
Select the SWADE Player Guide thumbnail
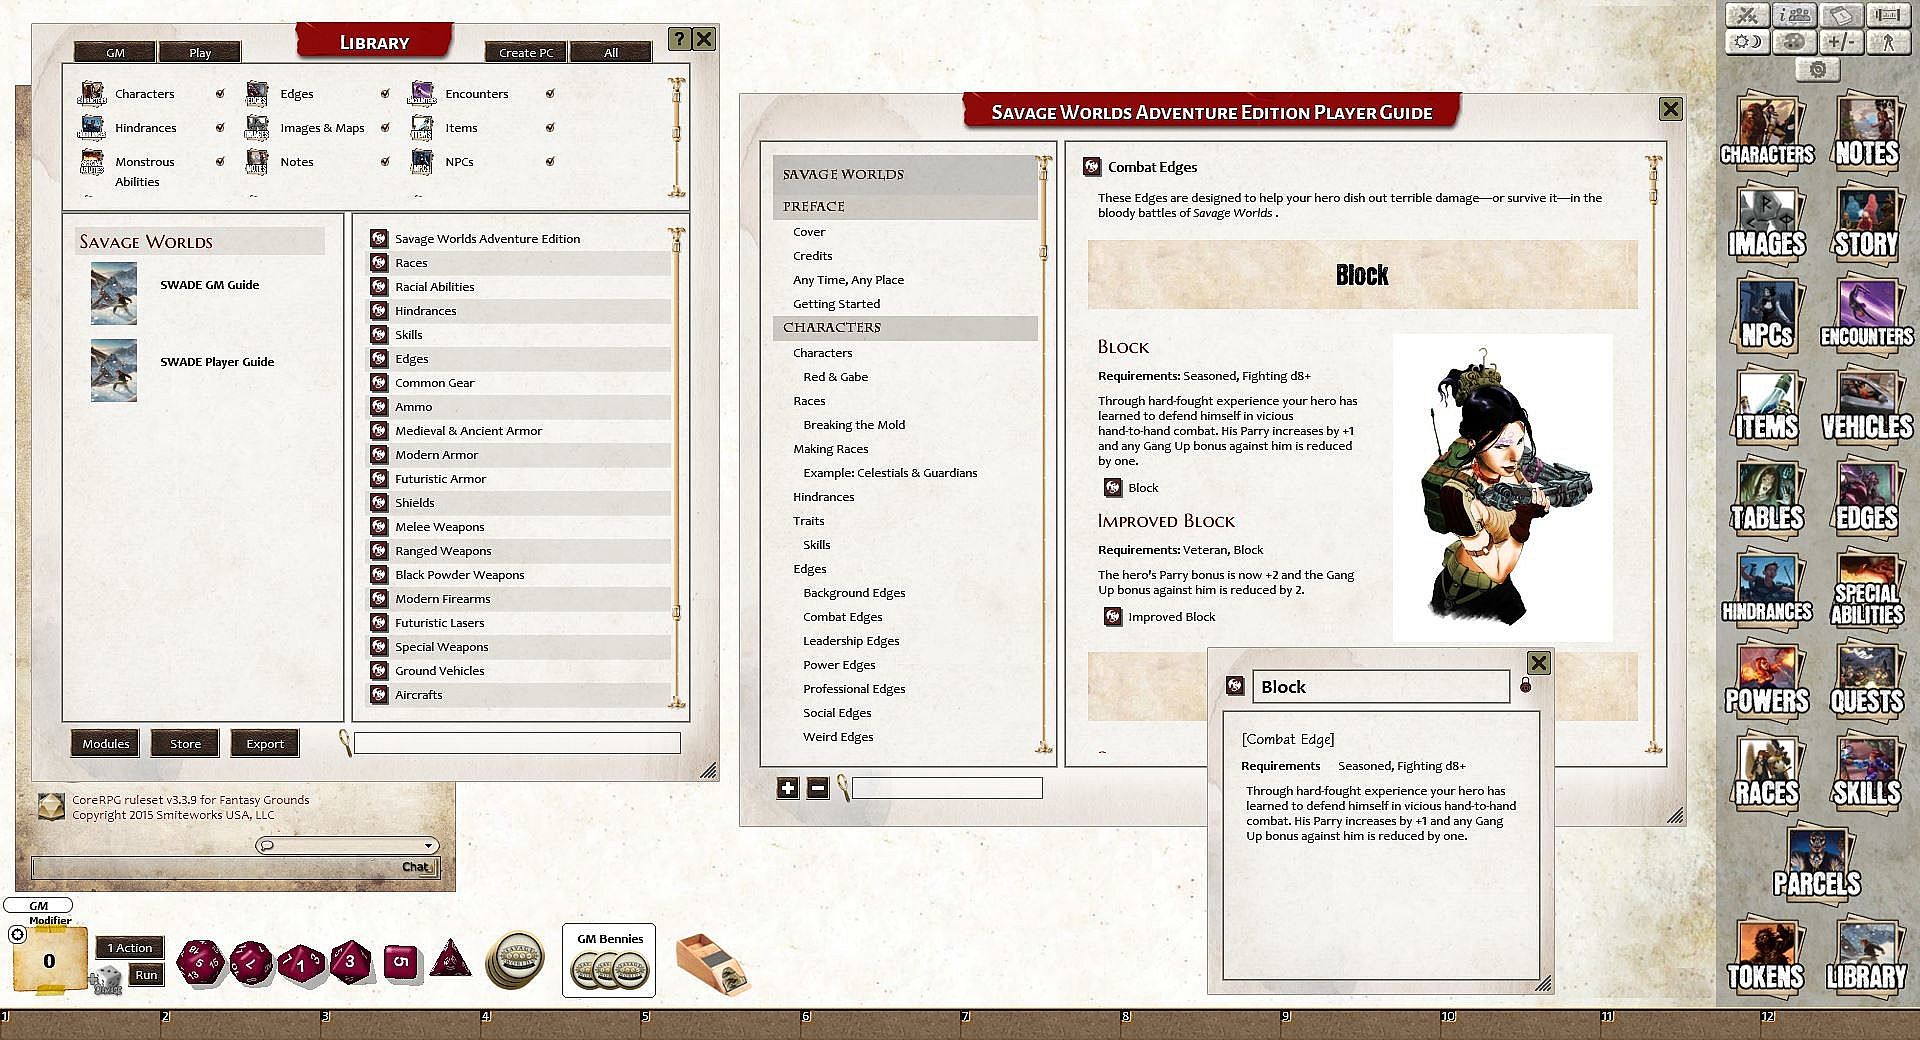(113, 370)
